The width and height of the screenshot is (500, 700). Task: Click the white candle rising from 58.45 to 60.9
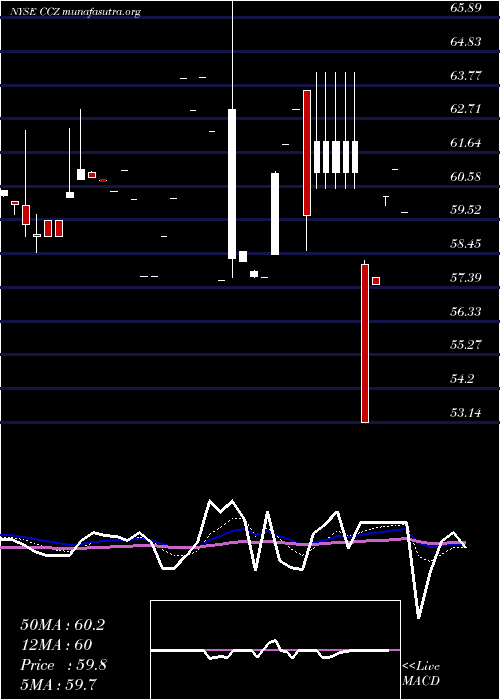(x=275, y=214)
